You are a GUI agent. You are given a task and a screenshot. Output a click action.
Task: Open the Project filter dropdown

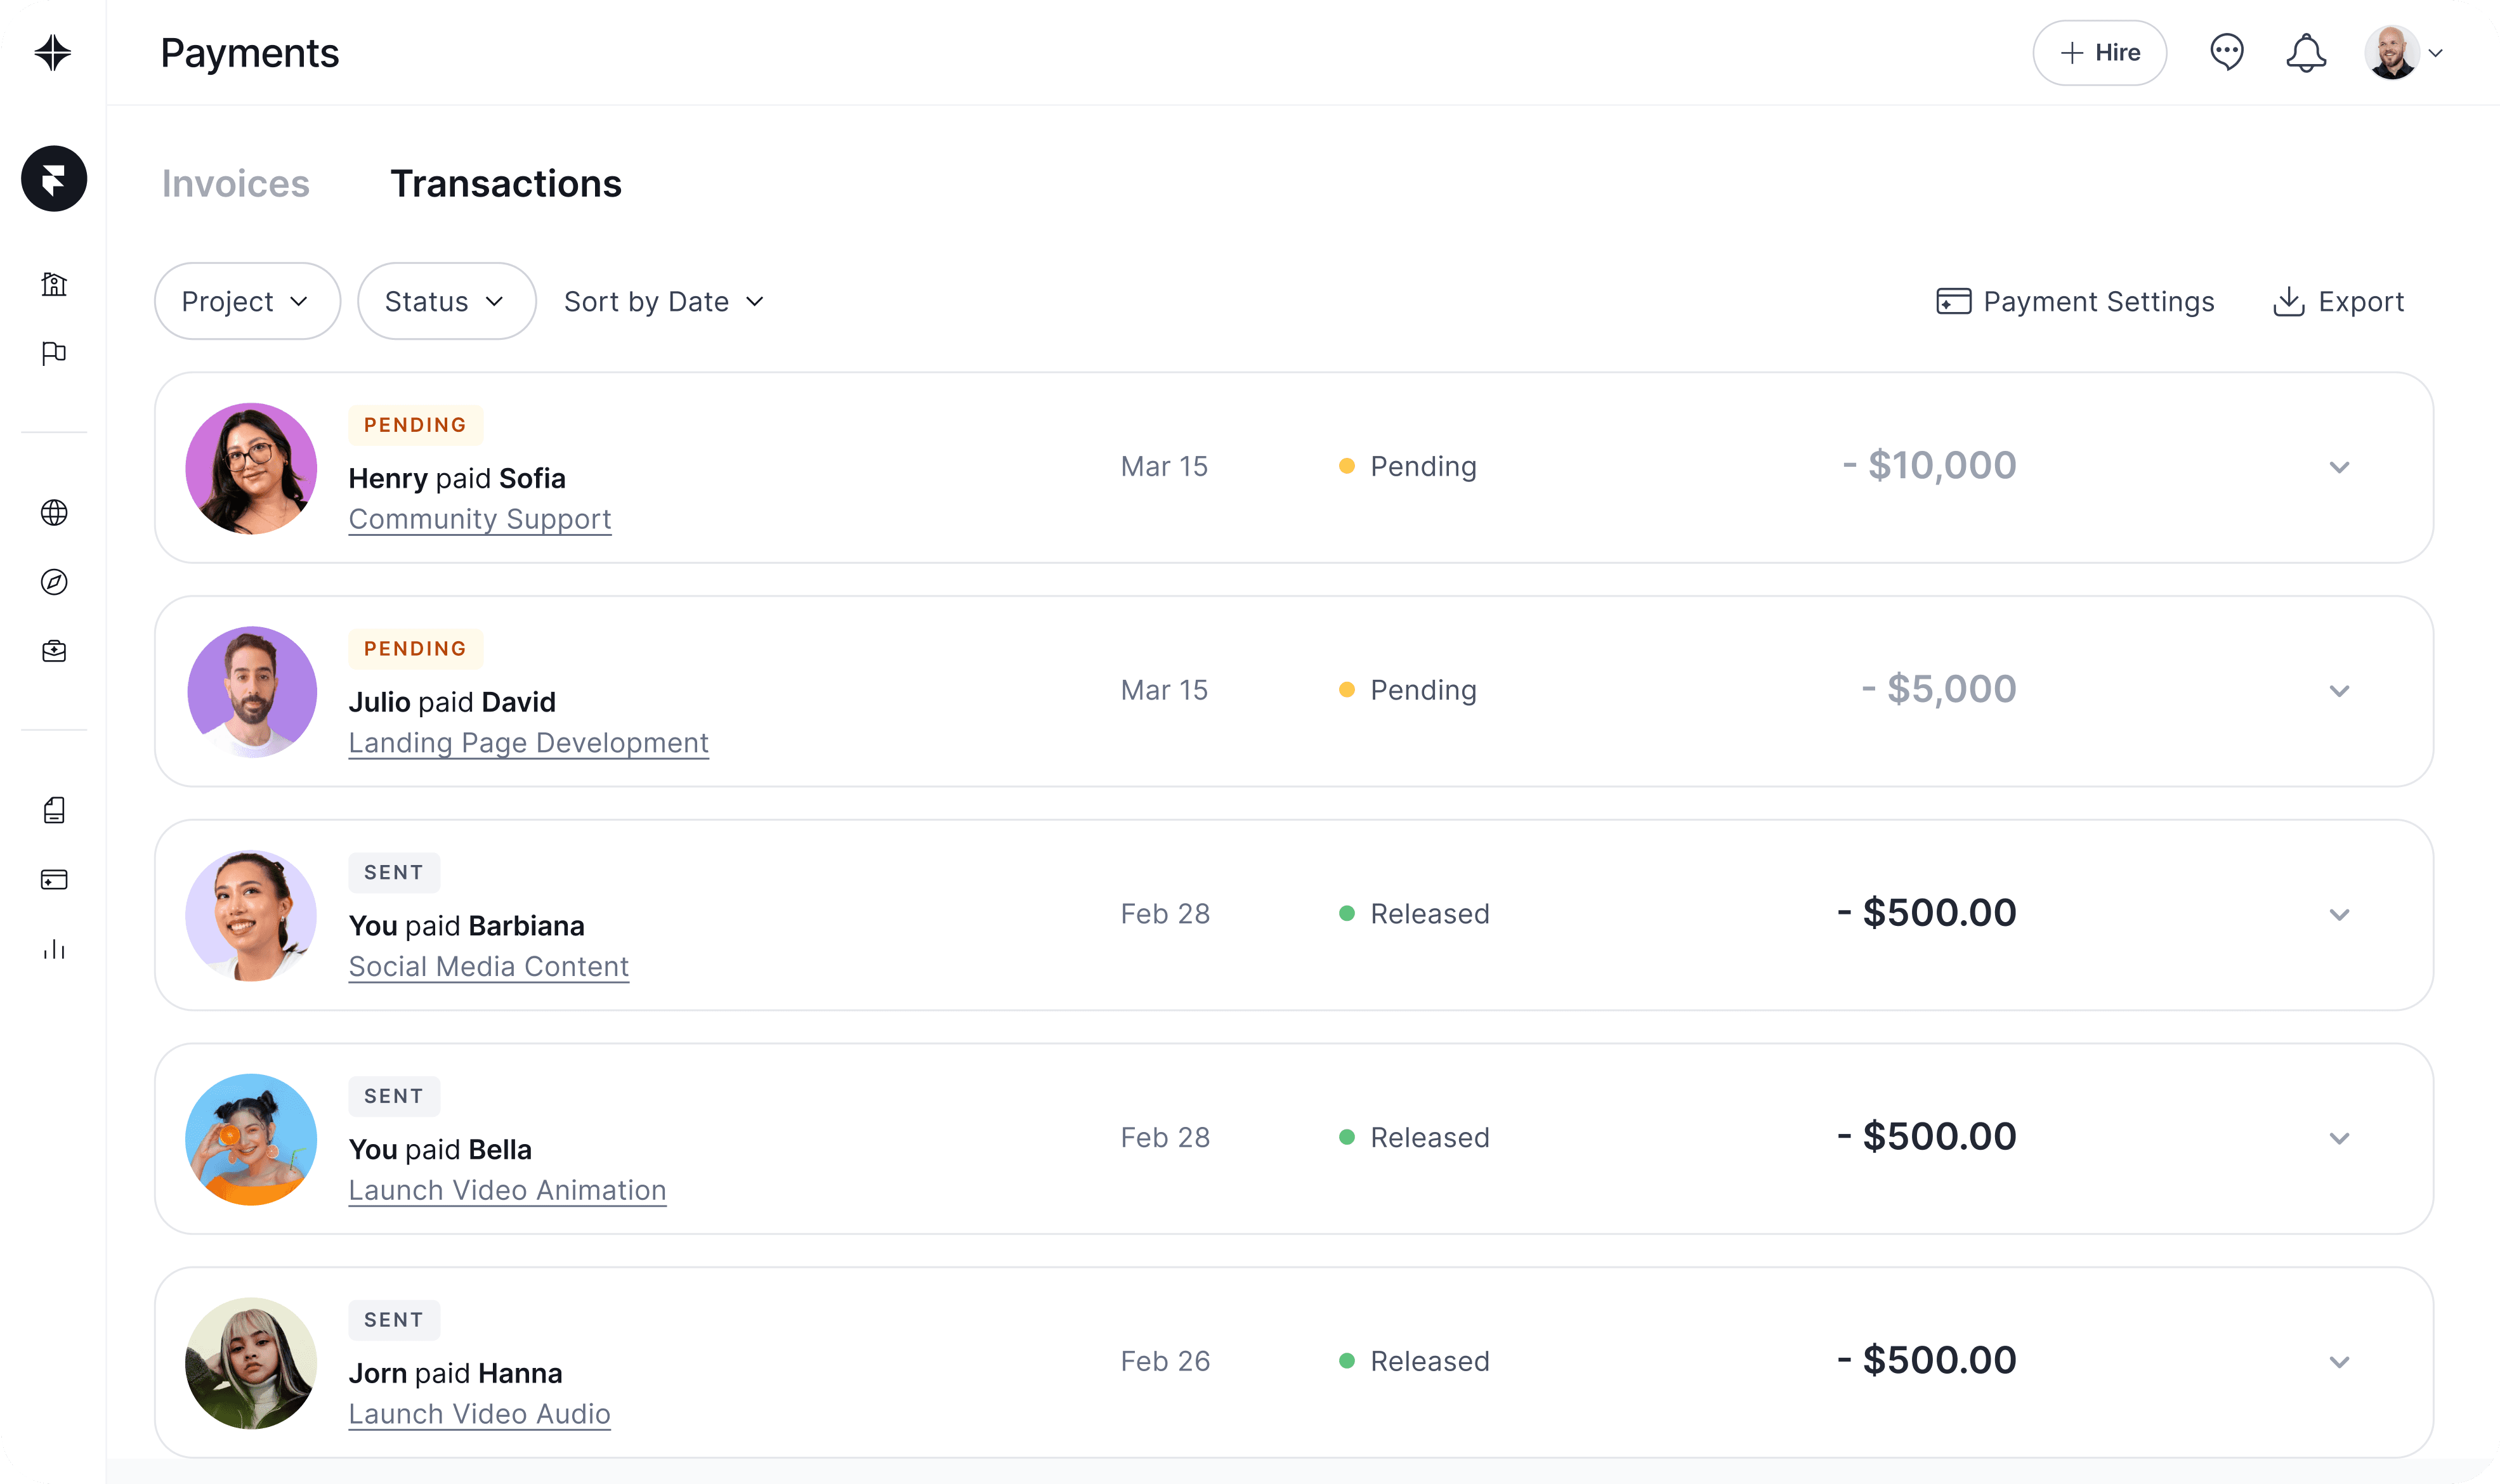pos(247,301)
